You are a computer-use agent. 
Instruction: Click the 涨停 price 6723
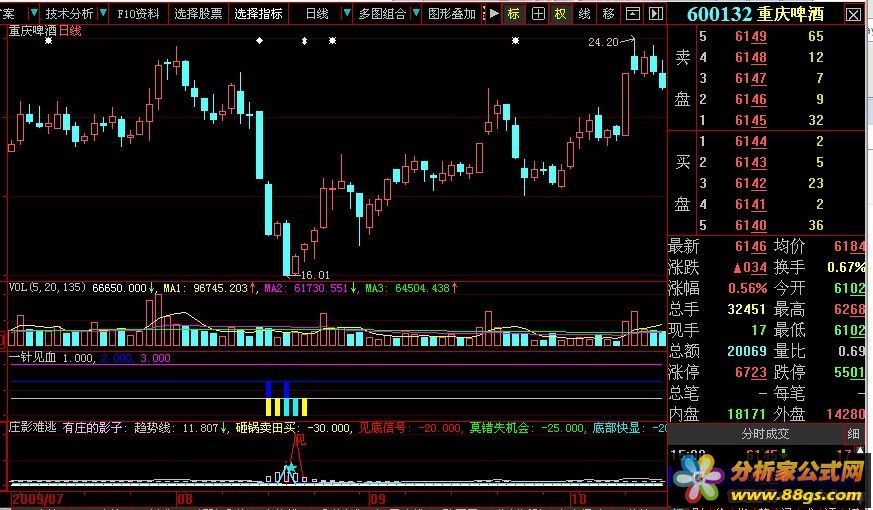751,372
